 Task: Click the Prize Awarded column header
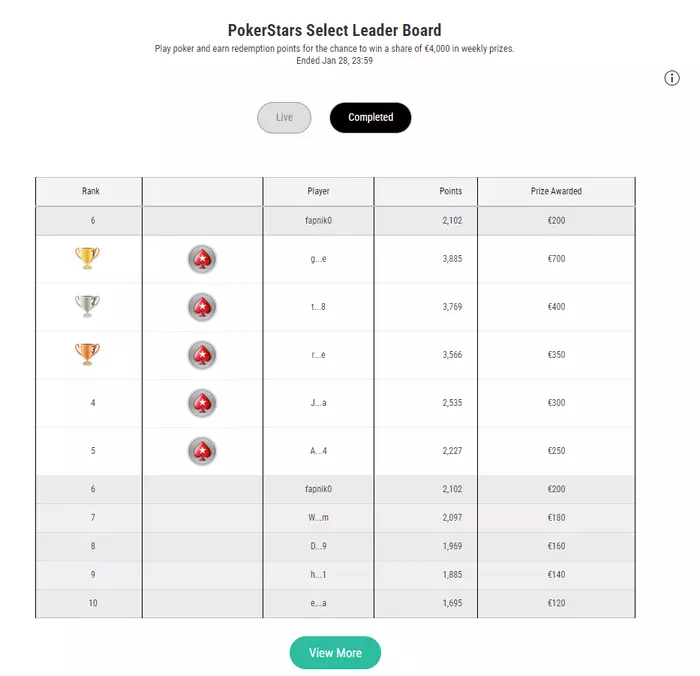point(556,191)
